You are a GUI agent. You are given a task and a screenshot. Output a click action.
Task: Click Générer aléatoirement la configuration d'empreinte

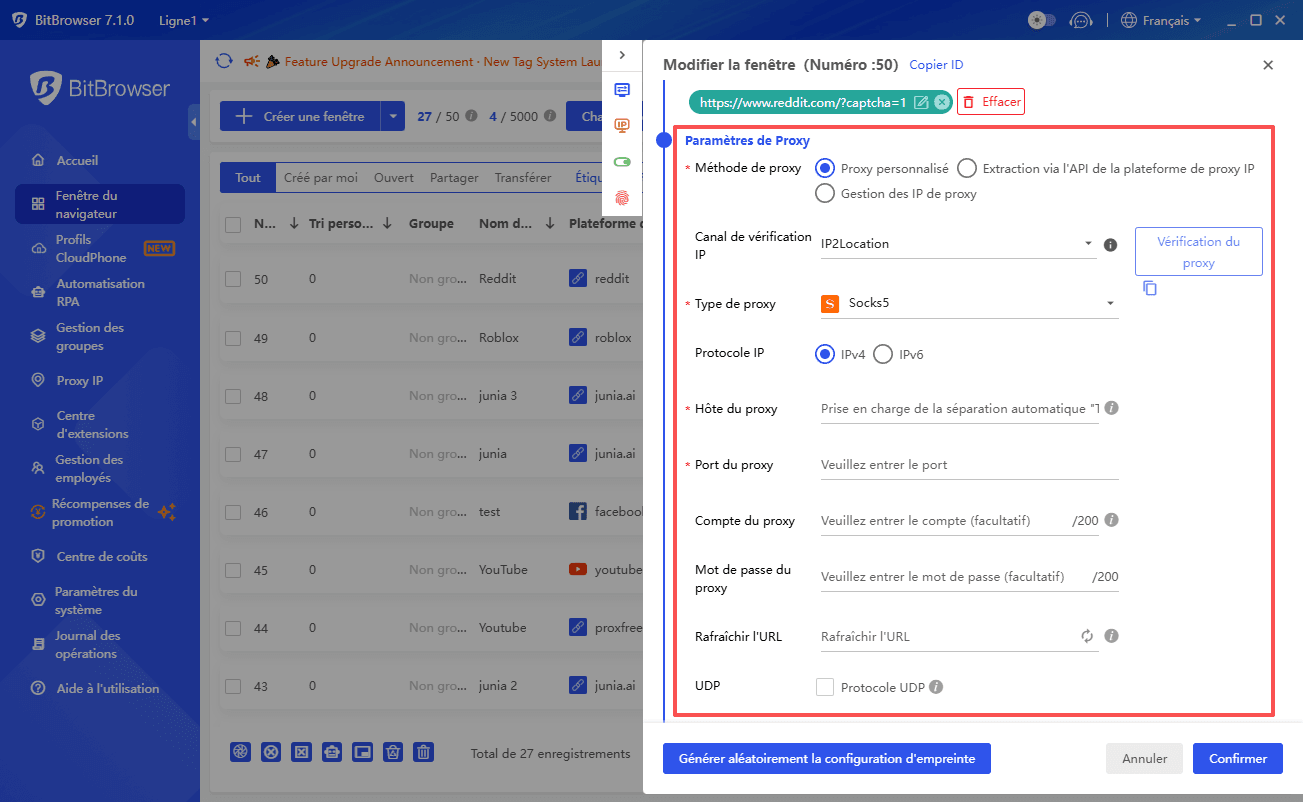[x=827, y=759]
